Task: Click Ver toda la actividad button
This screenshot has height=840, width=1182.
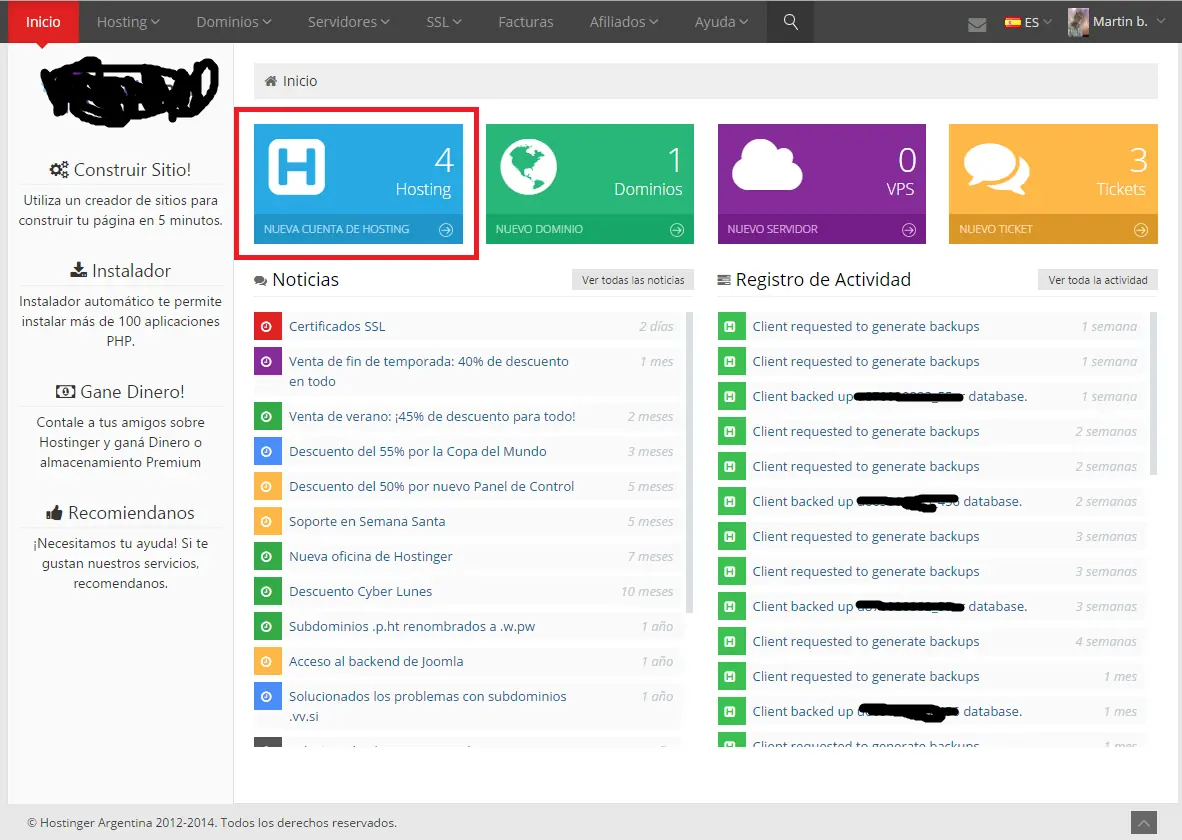Action: [x=1098, y=280]
